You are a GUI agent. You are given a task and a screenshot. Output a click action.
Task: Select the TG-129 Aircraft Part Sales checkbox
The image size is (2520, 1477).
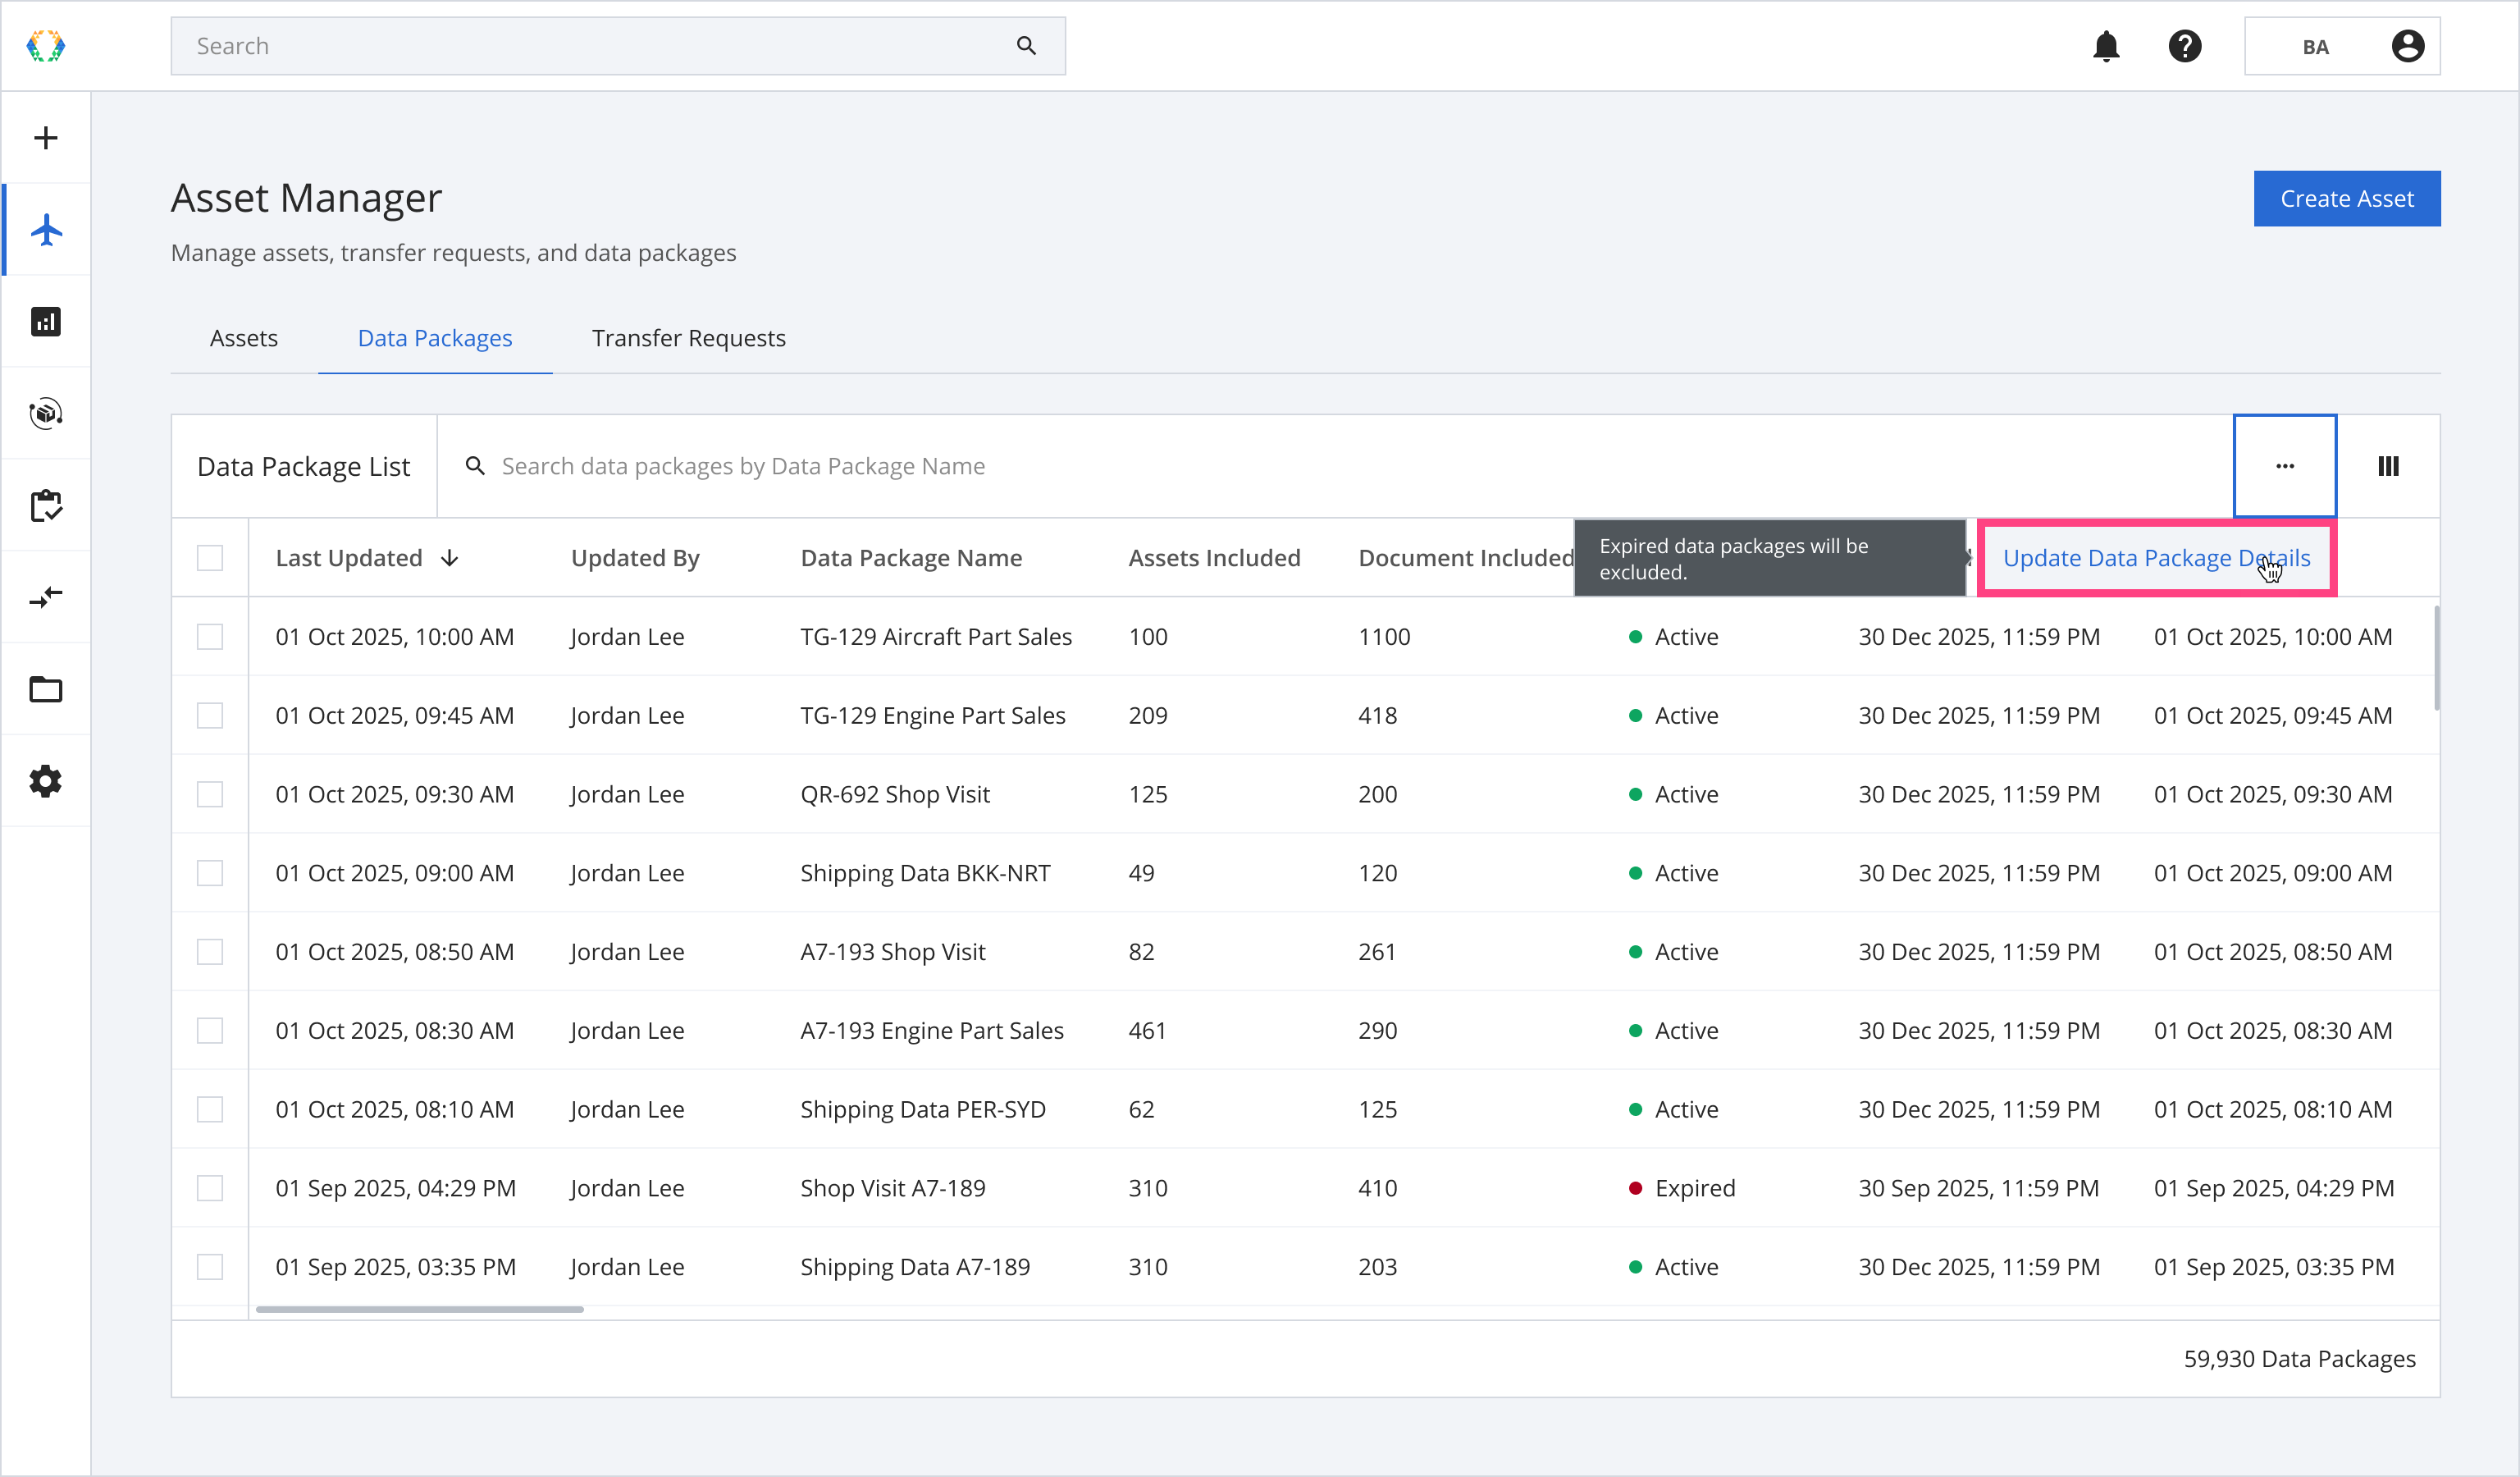coord(210,637)
